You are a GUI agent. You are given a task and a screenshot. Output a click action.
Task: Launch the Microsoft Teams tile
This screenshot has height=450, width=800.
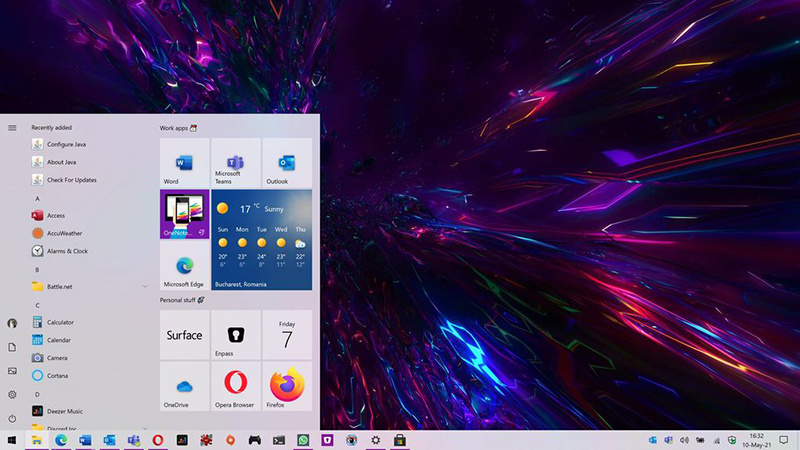pos(236,162)
